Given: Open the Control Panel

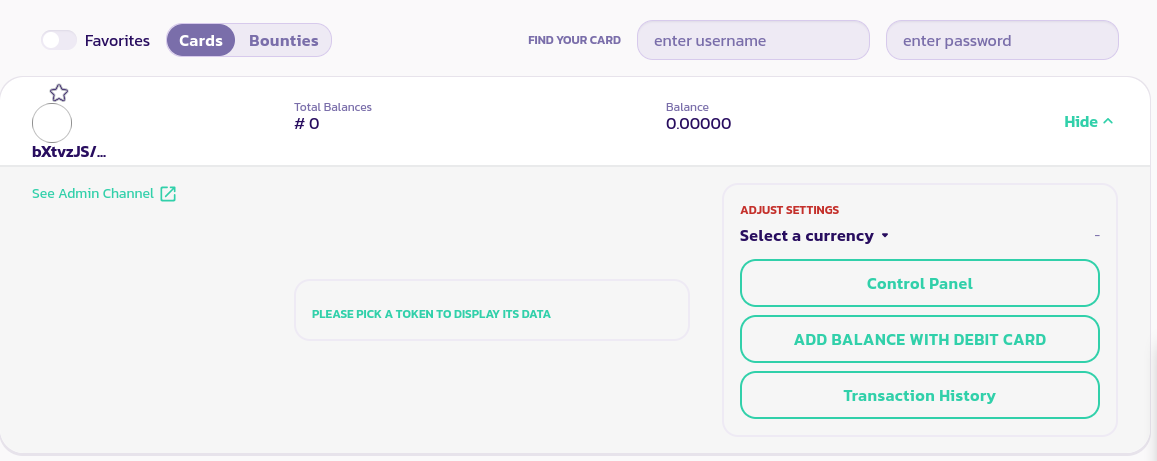Looking at the screenshot, I should click(919, 283).
